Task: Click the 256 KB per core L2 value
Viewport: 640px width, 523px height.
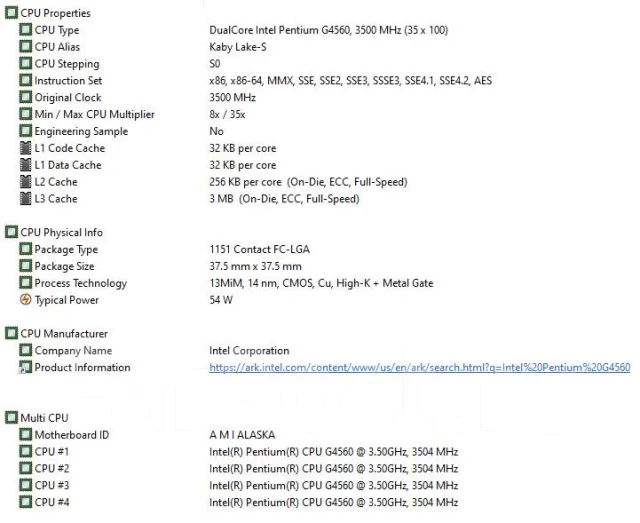Action: click(x=308, y=182)
